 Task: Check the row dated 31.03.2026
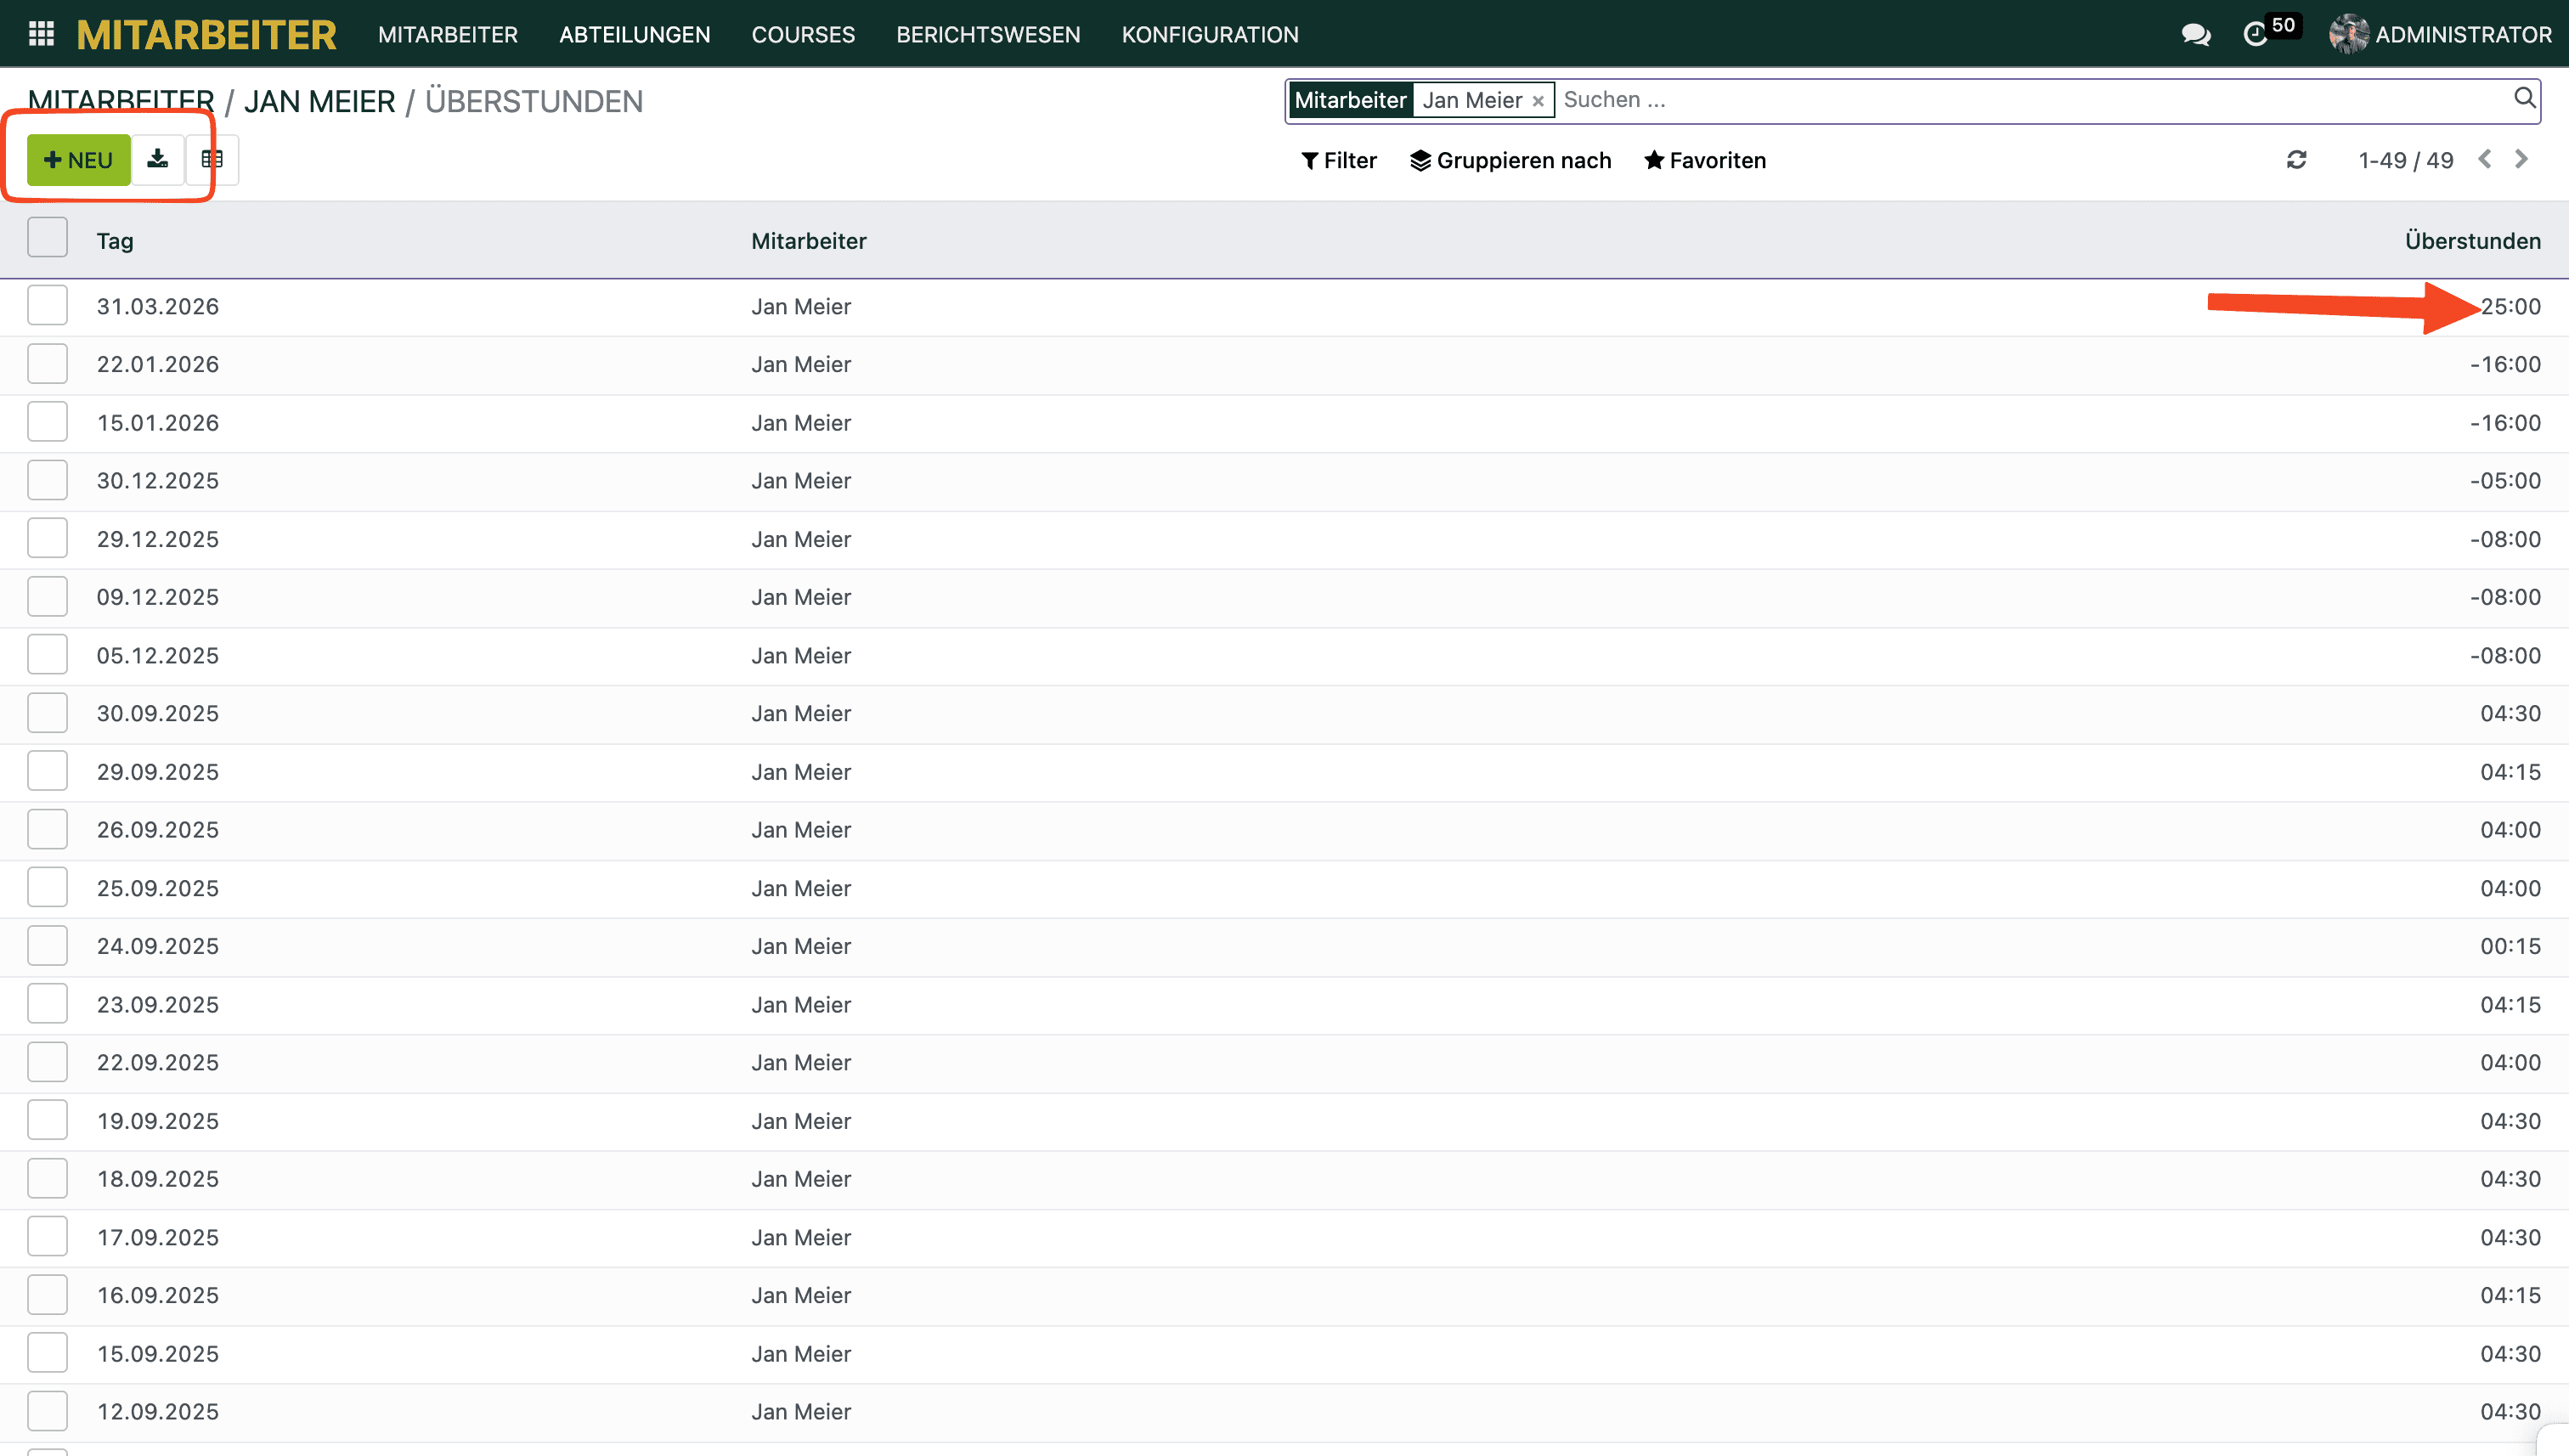coord(47,305)
